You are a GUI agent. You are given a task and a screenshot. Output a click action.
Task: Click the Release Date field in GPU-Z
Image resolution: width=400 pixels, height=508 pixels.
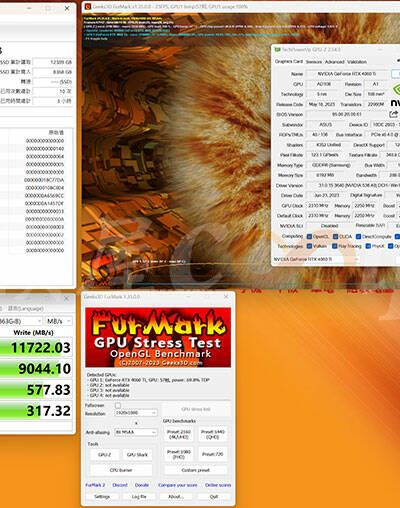click(321, 104)
